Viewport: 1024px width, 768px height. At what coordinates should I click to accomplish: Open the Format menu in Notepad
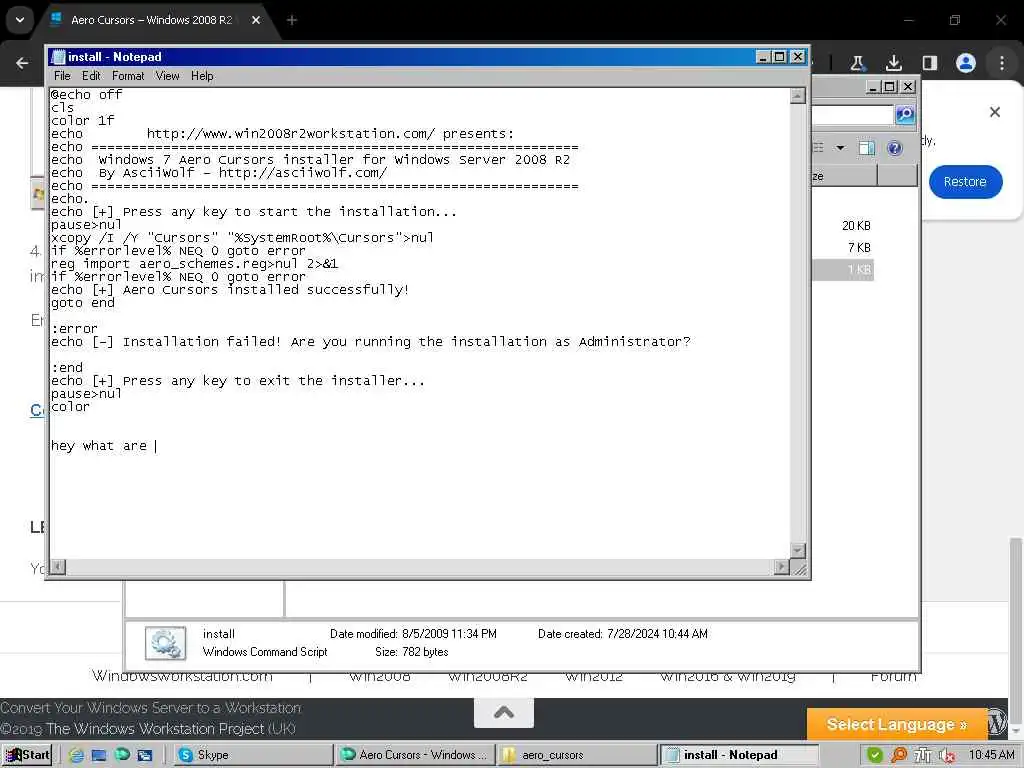128,76
